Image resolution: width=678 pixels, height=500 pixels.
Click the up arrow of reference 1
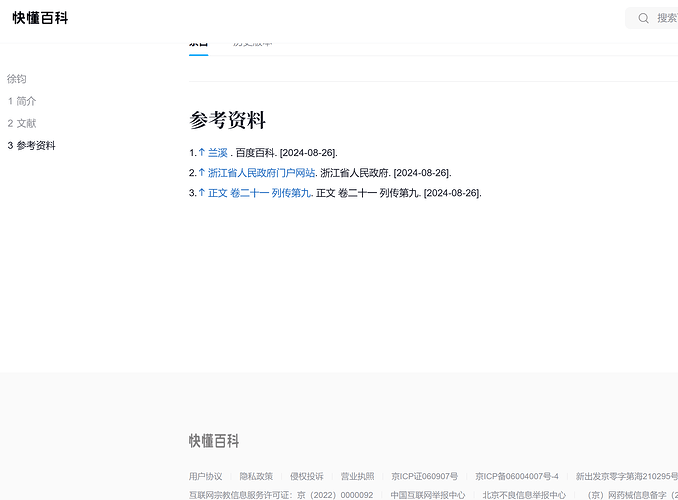pyautogui.click(x=201, y=152)
